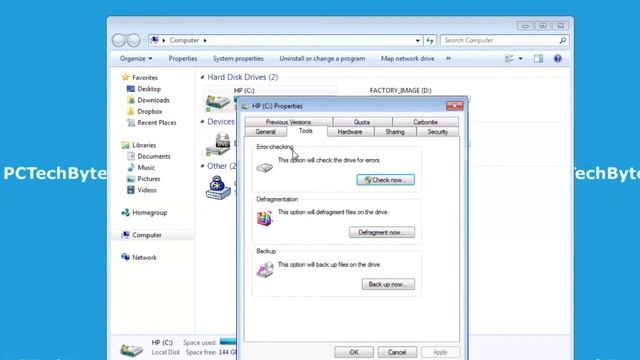Select Computer in the navigation pane
This screenshot has width=640, height=360.
pyautogui.click(x=147, y=235)
